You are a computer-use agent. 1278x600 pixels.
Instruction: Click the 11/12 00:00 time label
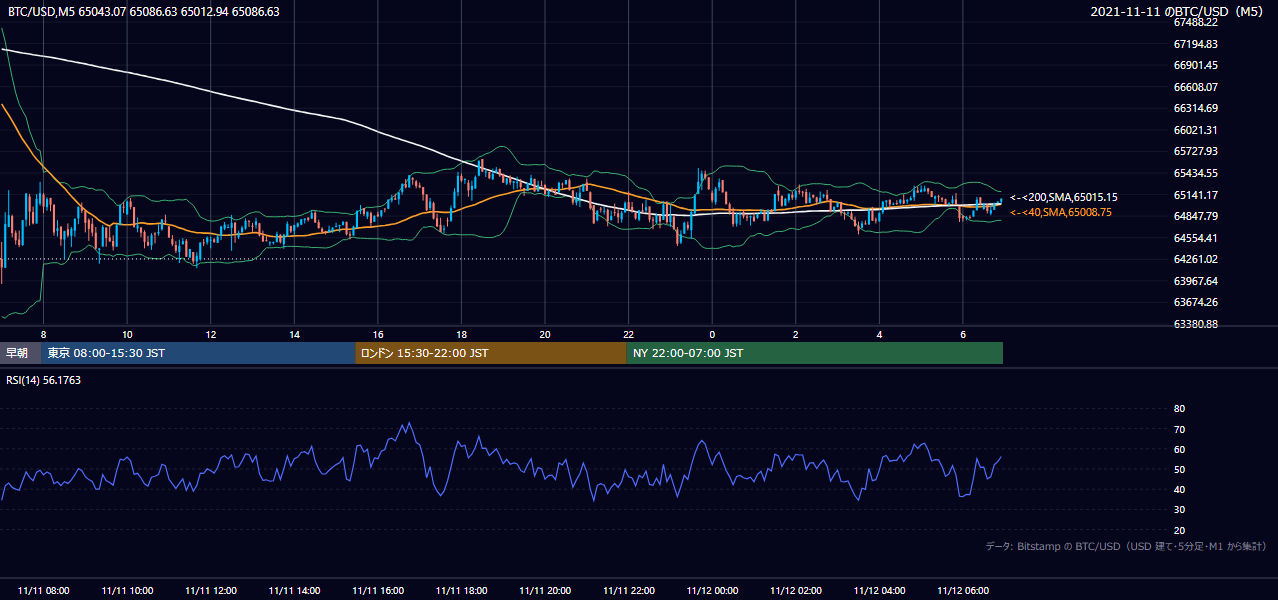(712, 591)
